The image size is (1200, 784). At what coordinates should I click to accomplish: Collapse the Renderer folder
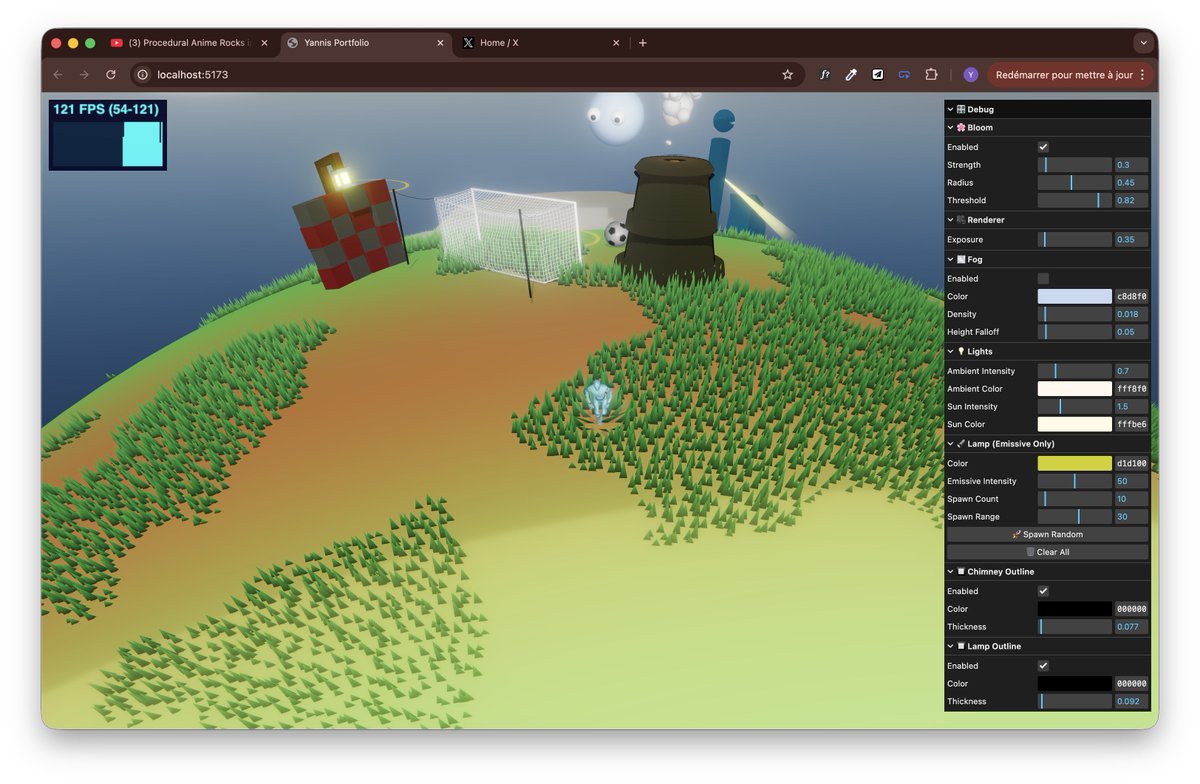1047,220
